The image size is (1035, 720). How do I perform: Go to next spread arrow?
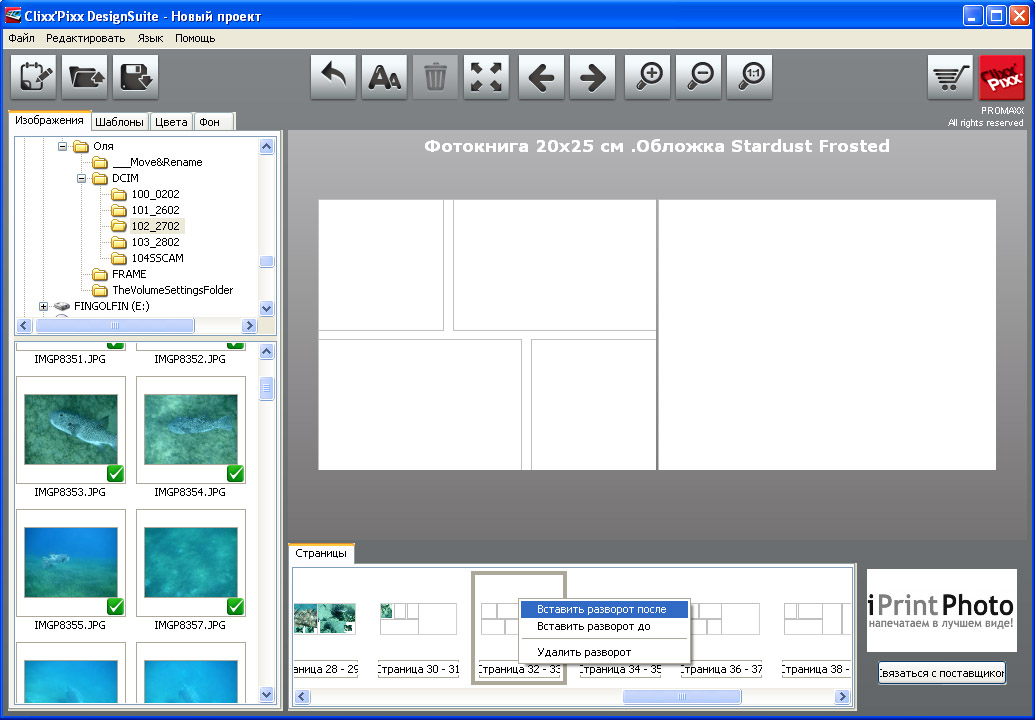(592, 77)
